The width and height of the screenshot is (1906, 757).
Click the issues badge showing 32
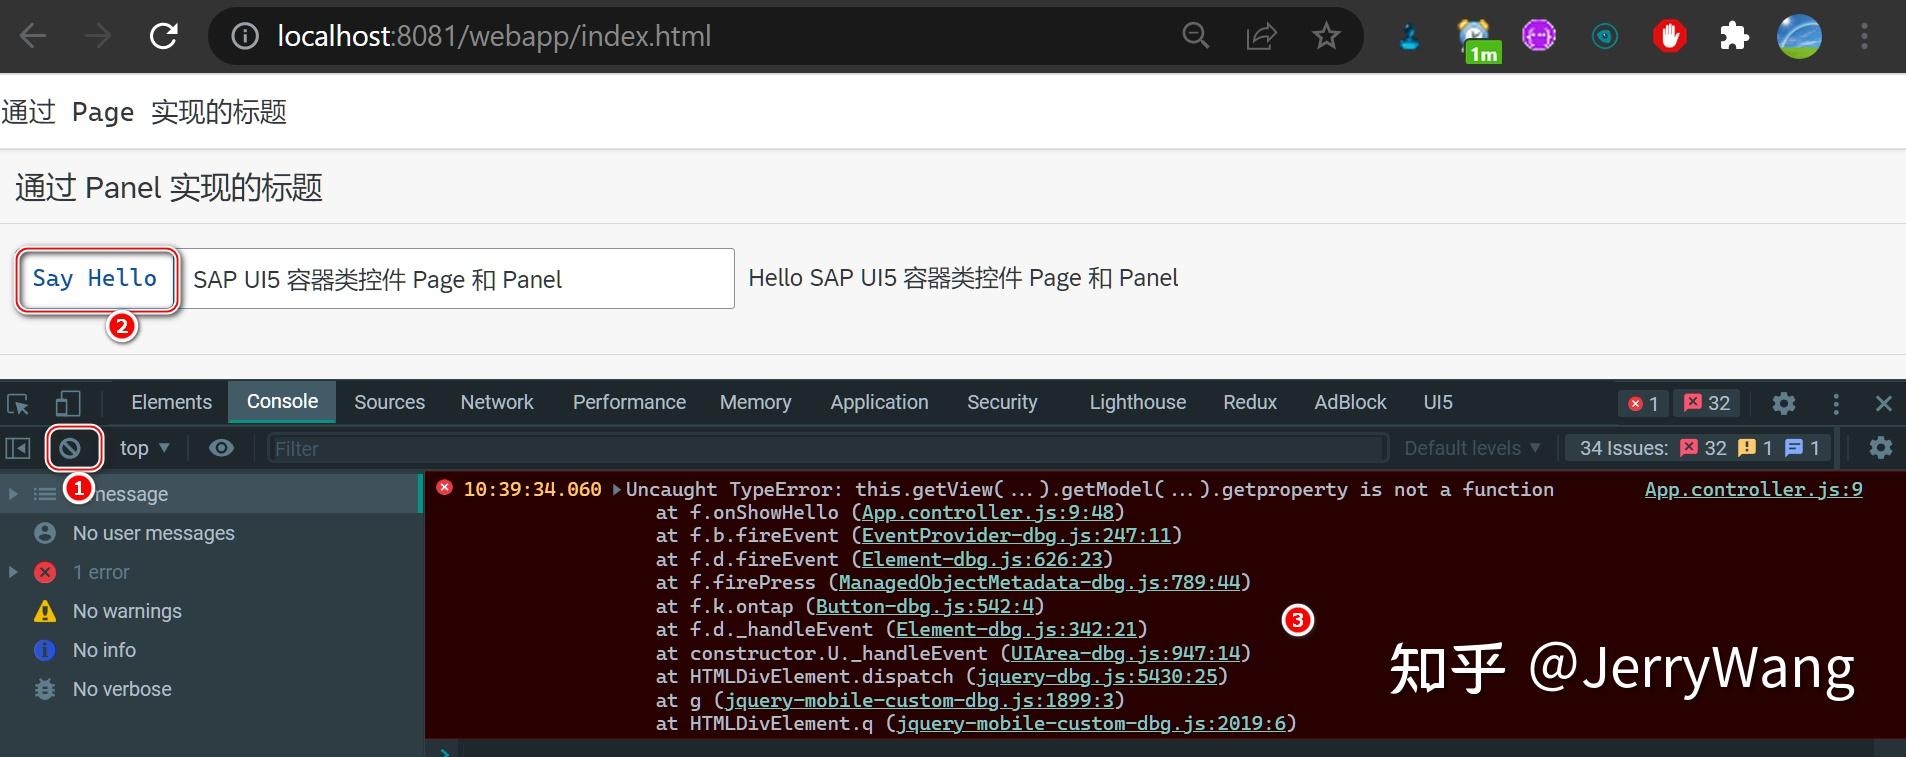[1707, 403]
